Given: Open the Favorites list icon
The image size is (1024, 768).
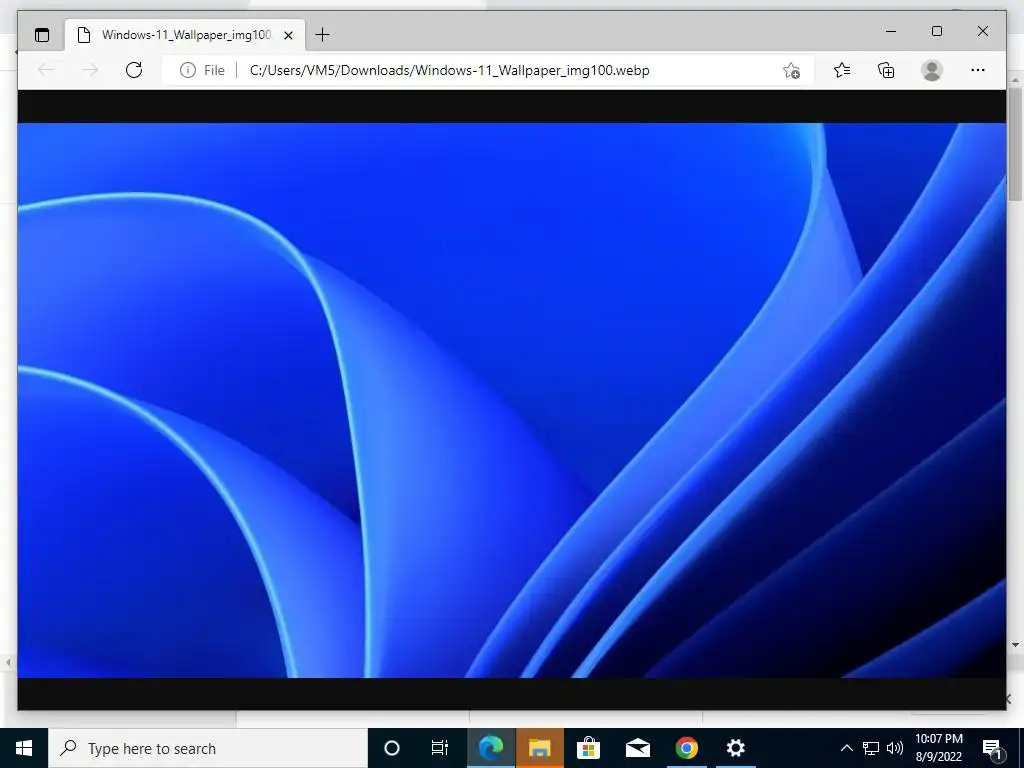Looking at the screenshot, I should tap(842, 70).
